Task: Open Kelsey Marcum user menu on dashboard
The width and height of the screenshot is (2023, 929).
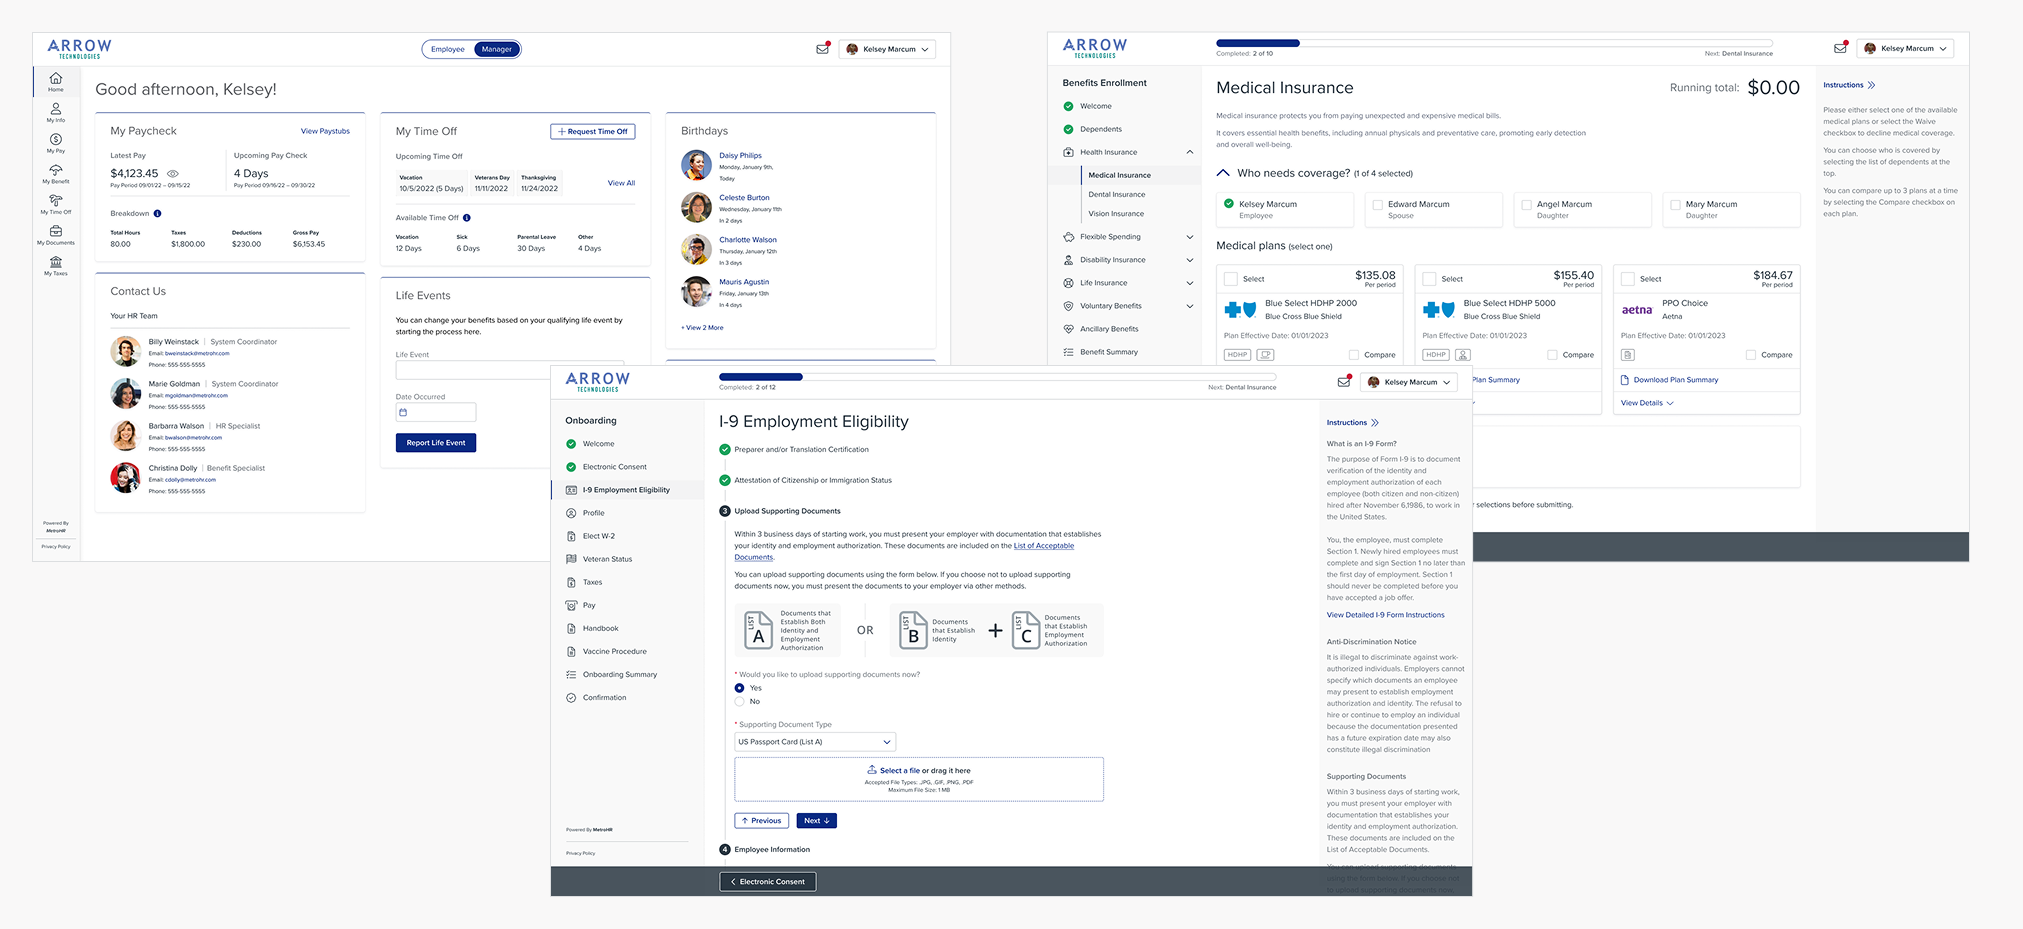Action: click(x=888, y=49)
